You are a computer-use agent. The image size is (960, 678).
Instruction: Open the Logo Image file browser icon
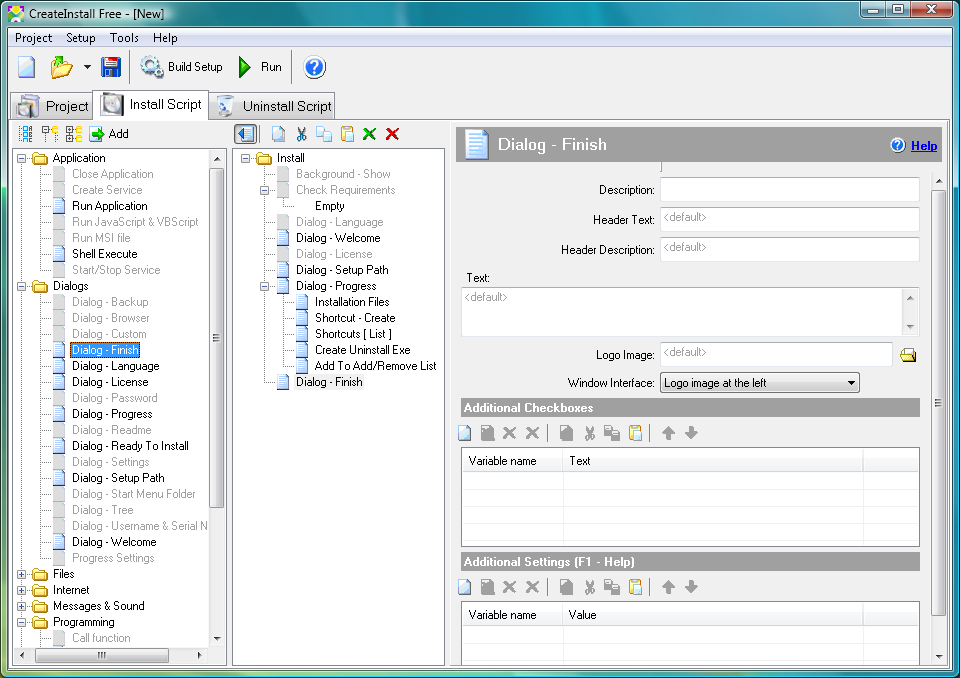click(x=908, y=354)
